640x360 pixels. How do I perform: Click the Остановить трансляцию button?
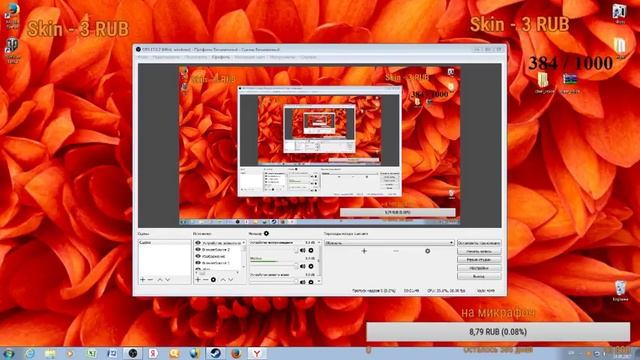479,243
